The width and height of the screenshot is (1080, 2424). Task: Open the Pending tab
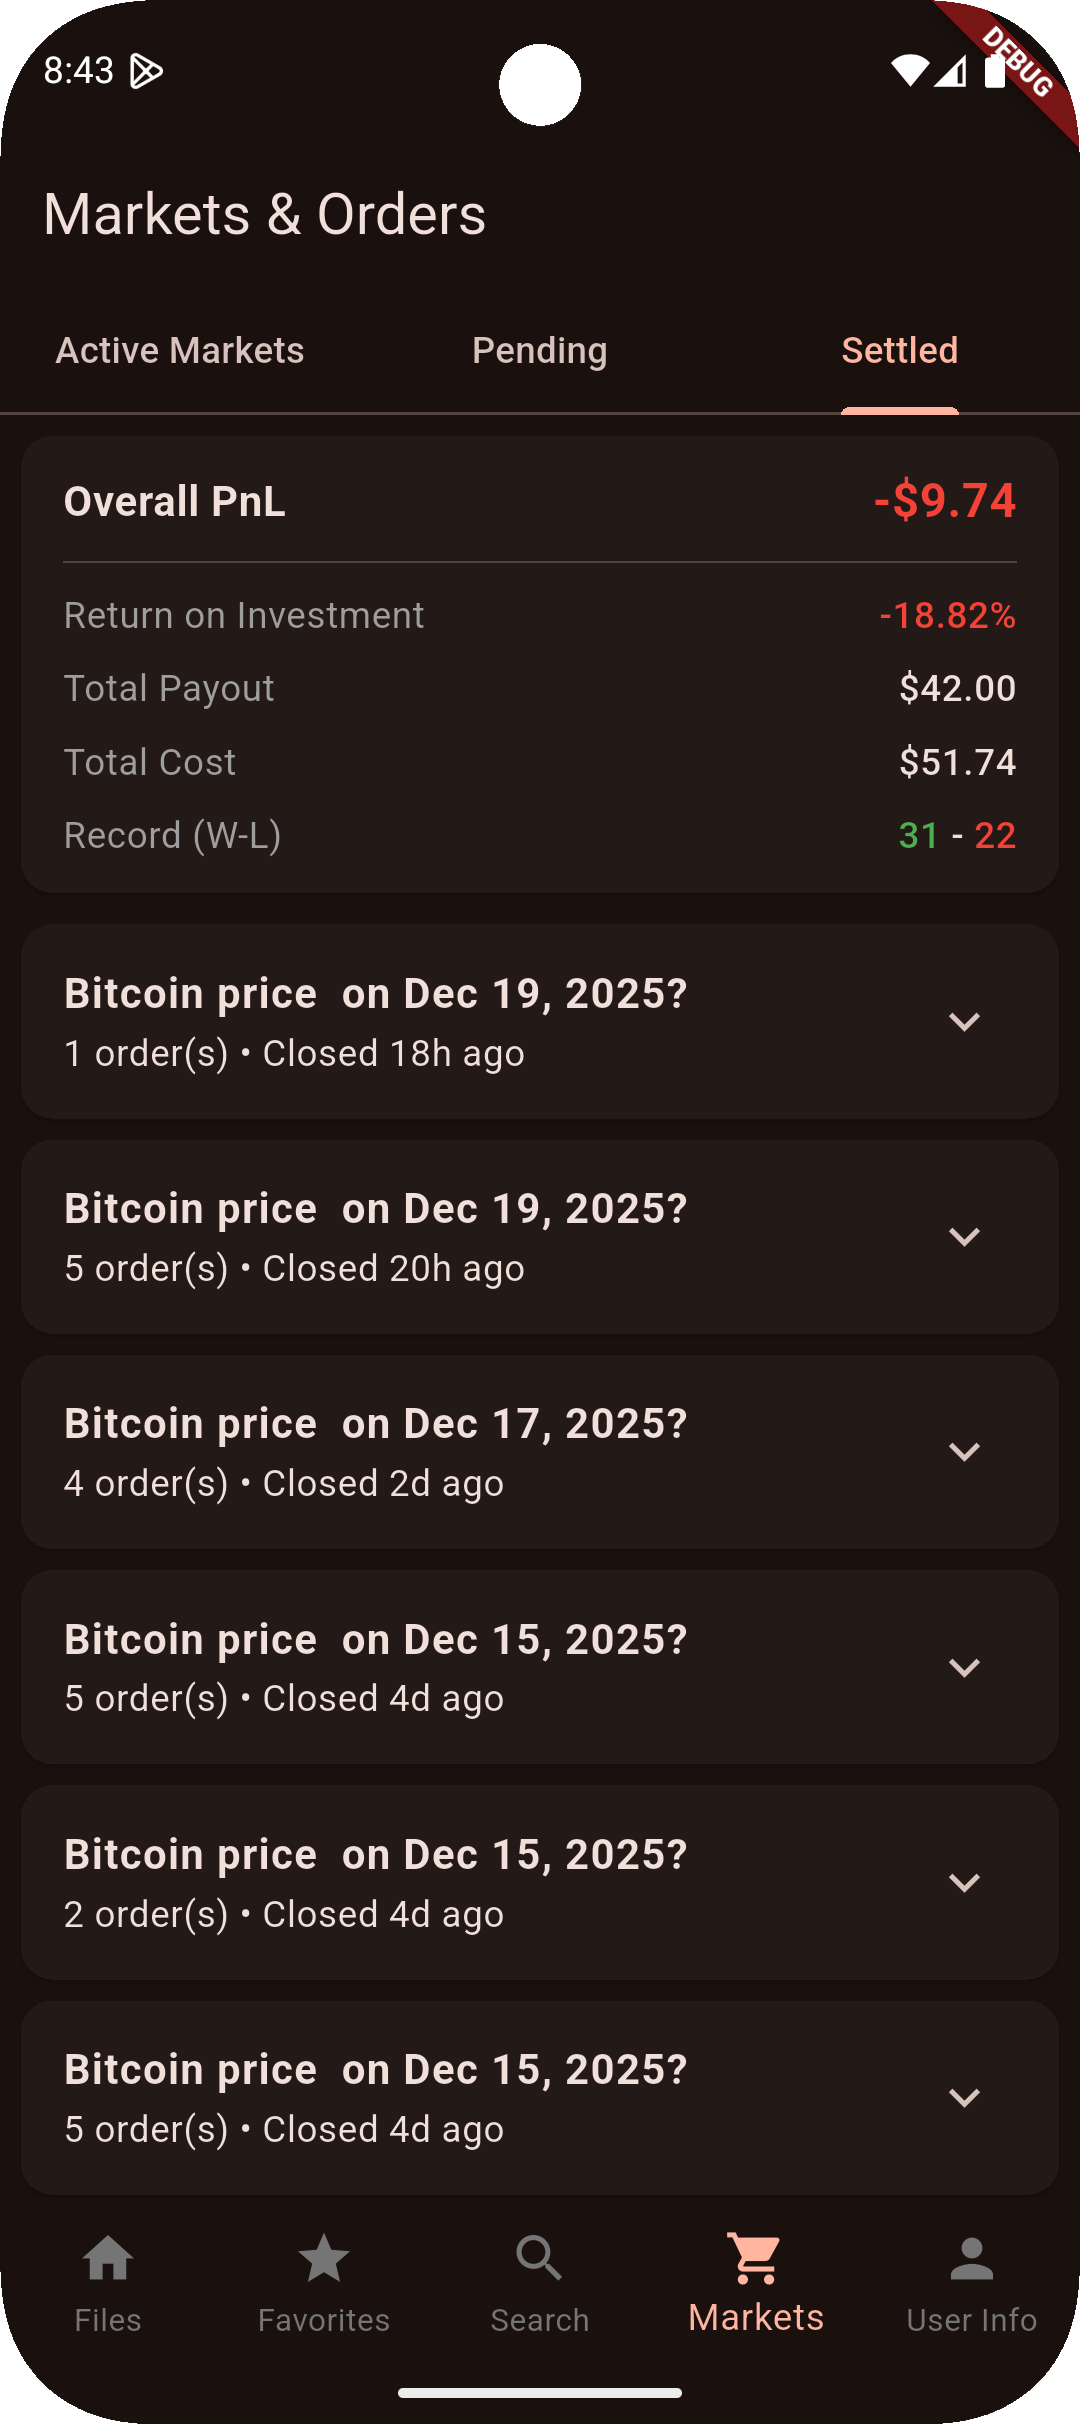tap(540, 351)
